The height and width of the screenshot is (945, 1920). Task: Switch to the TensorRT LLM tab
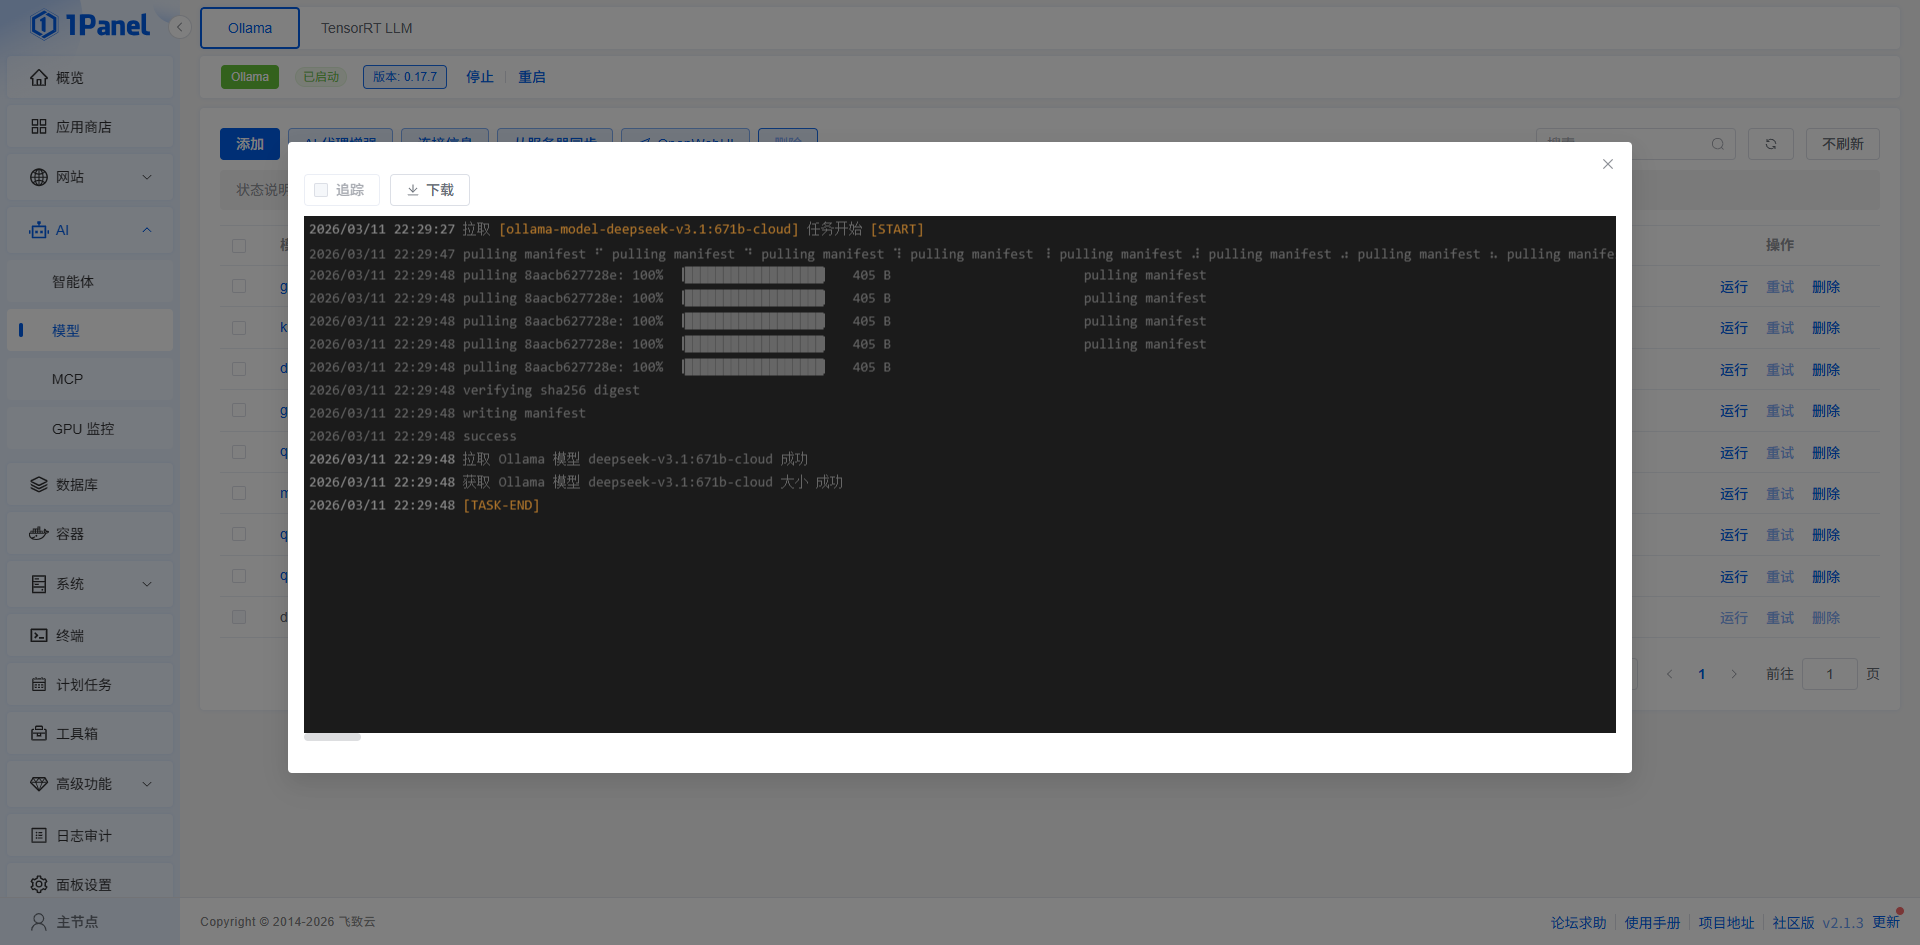pyautogui.click(x=366, y=28)
